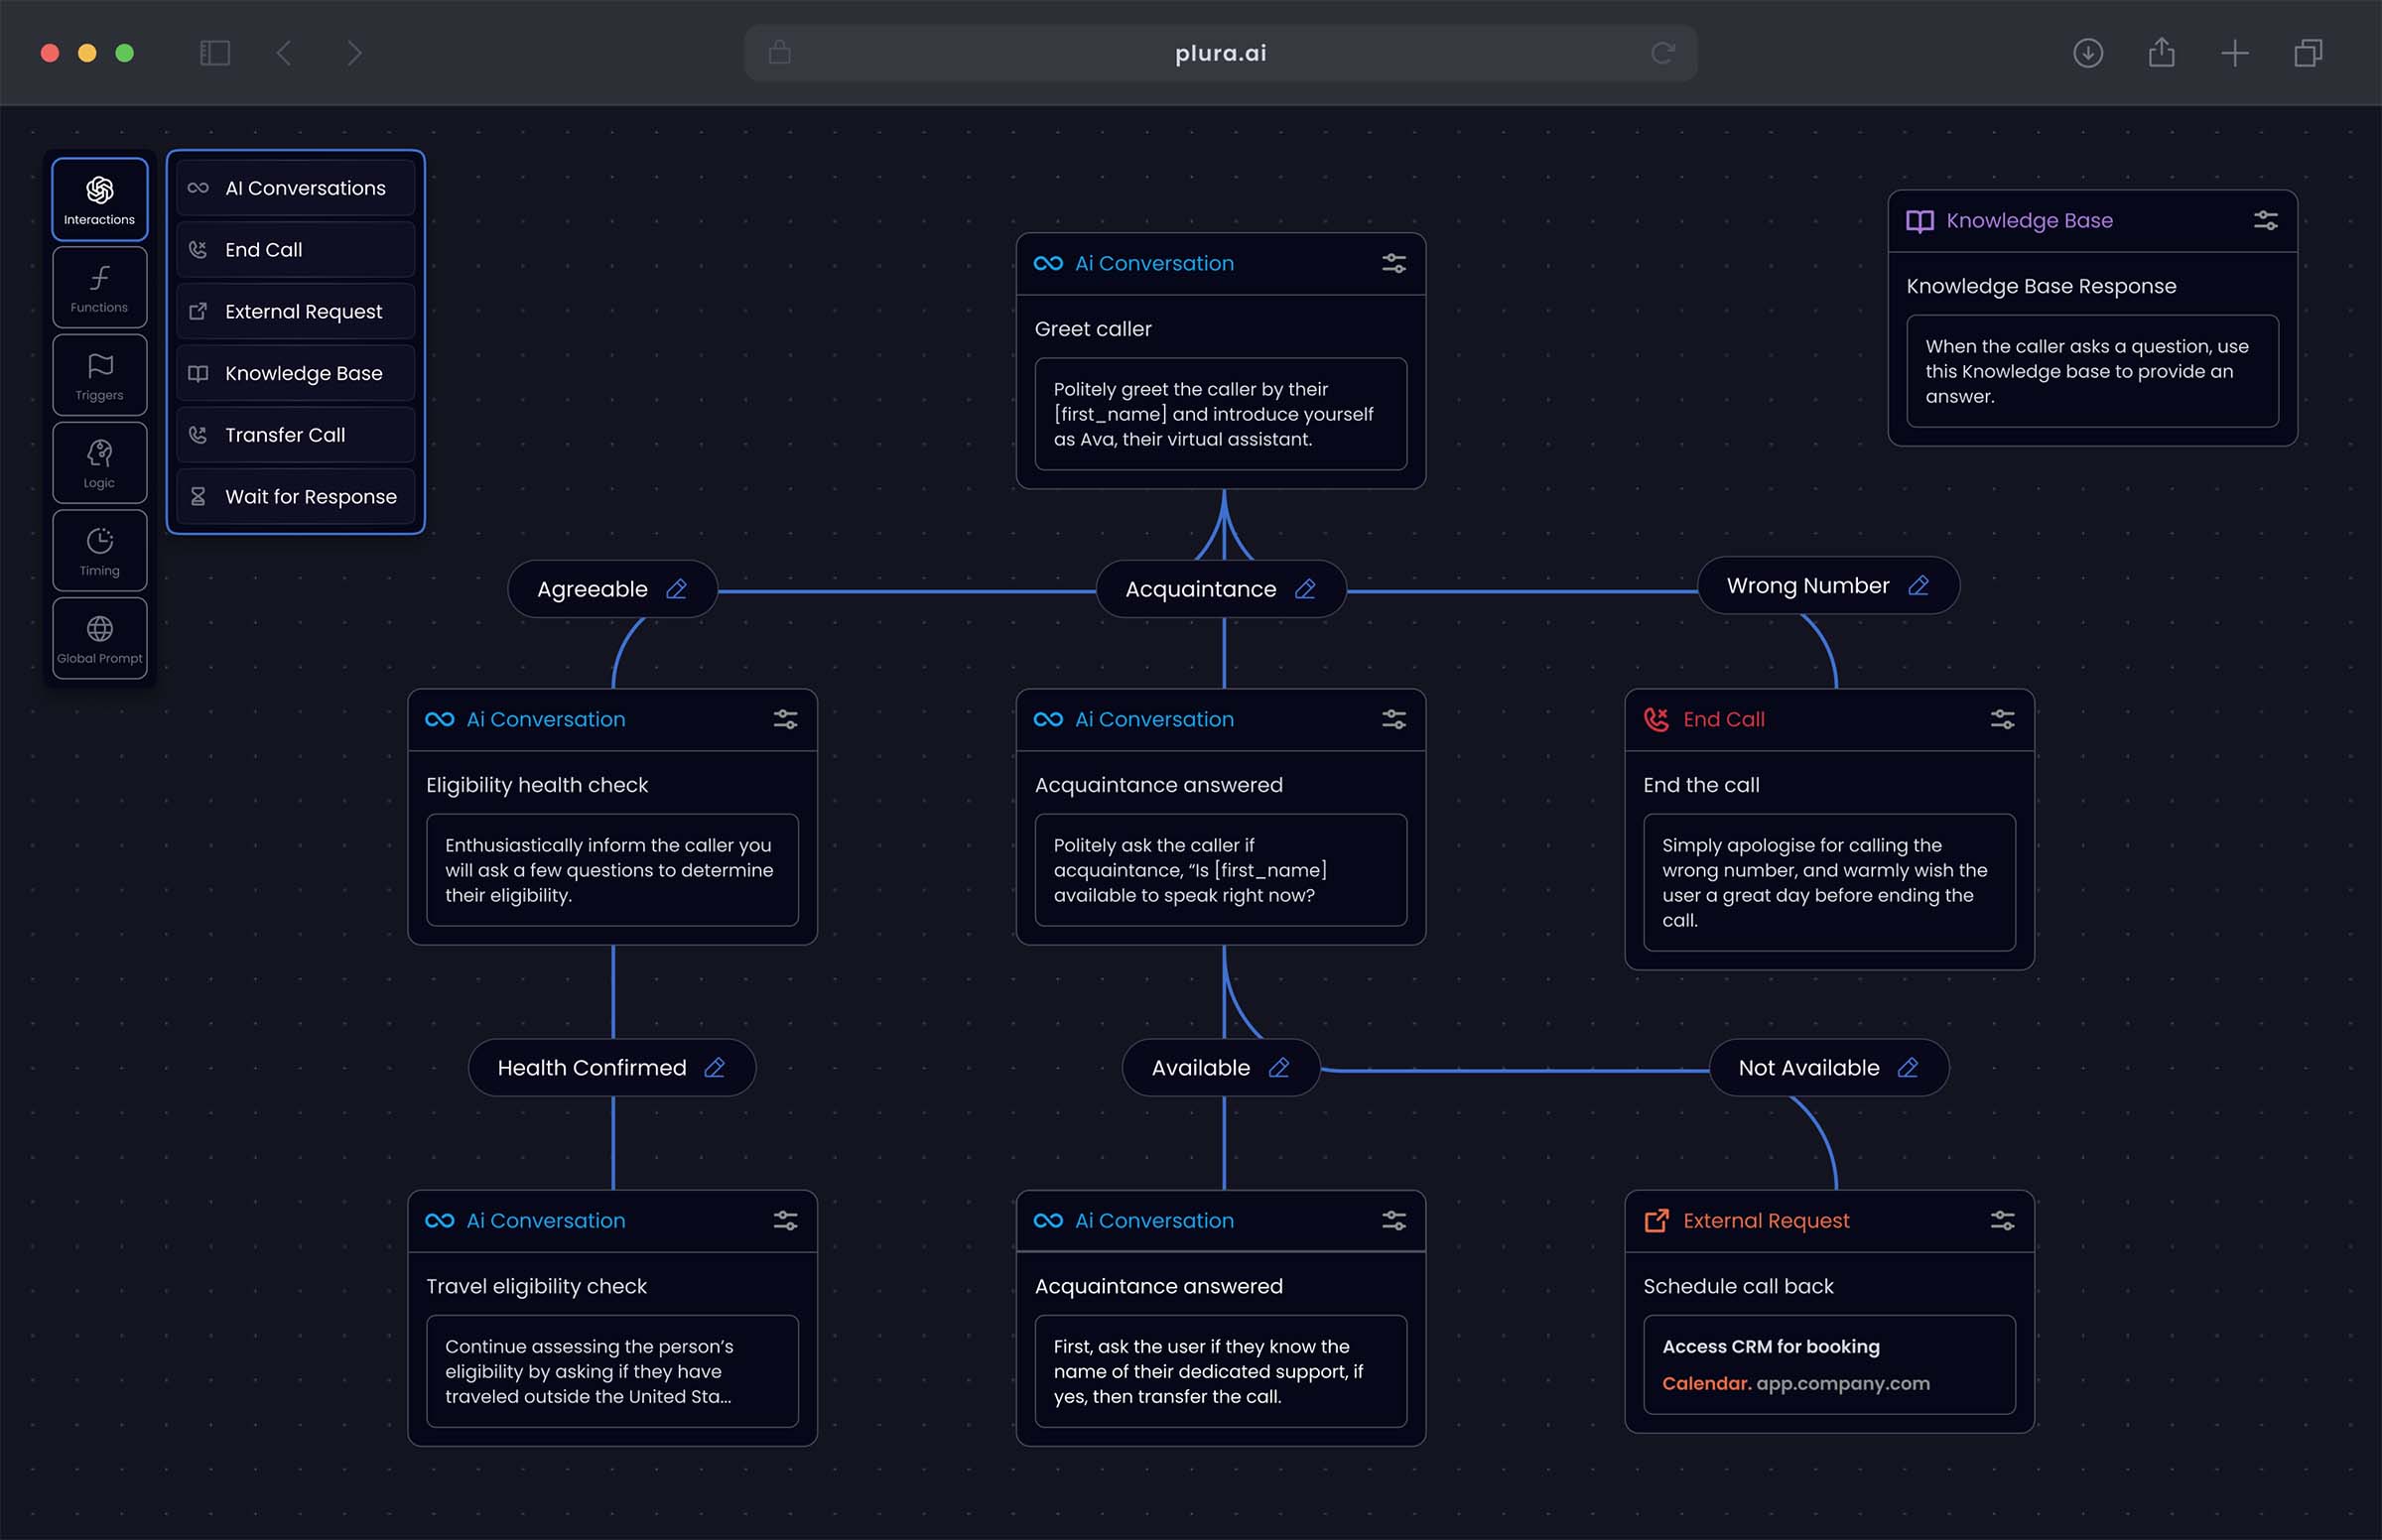Image resolution: width=2382 pixels, height=1540 pixels.
Task: Open the Logic sidebar panel
Action: pyautogui.click(x=99, y=463)
